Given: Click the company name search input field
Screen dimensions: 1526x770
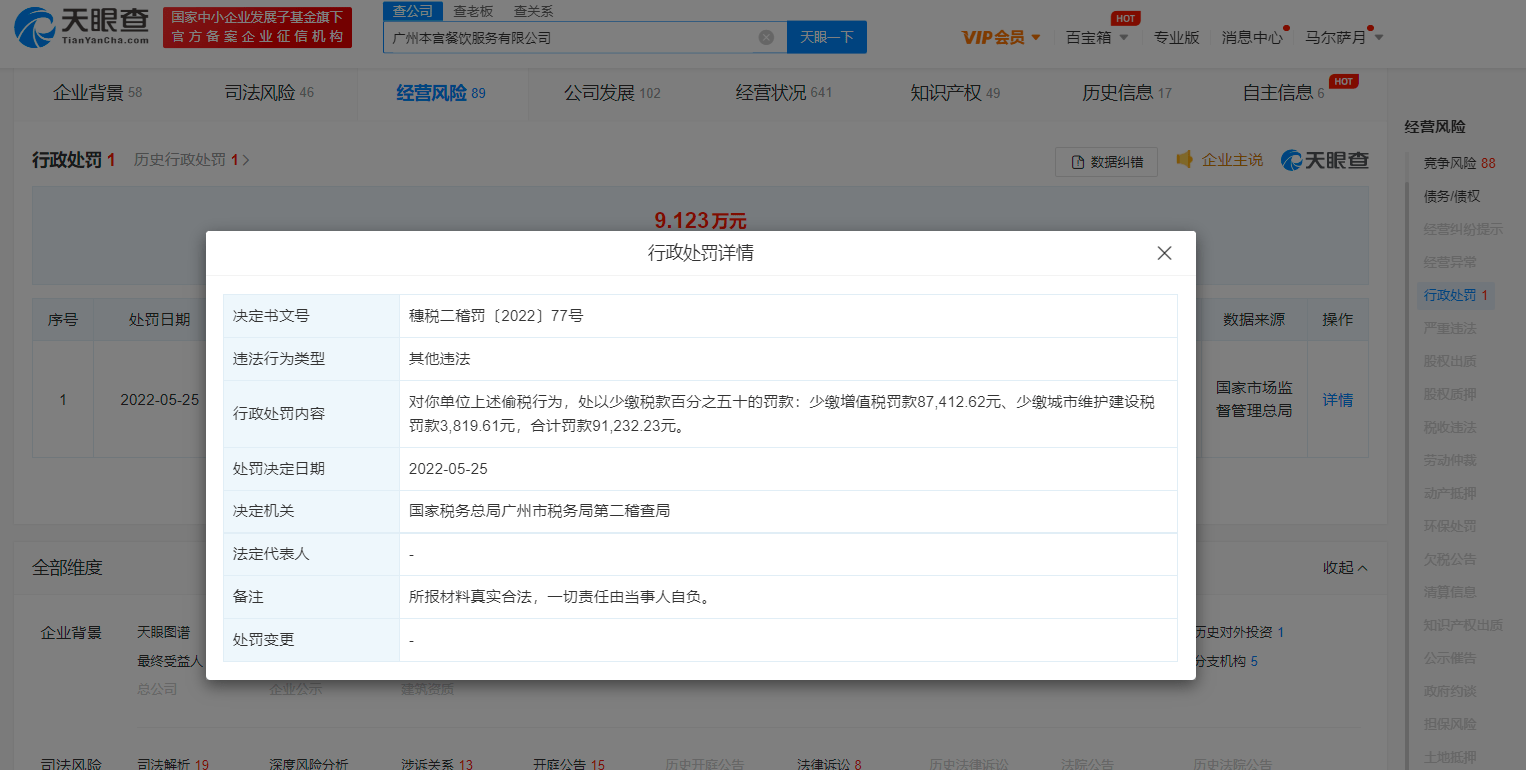Looking at the screenshot, I should point(570,36).
